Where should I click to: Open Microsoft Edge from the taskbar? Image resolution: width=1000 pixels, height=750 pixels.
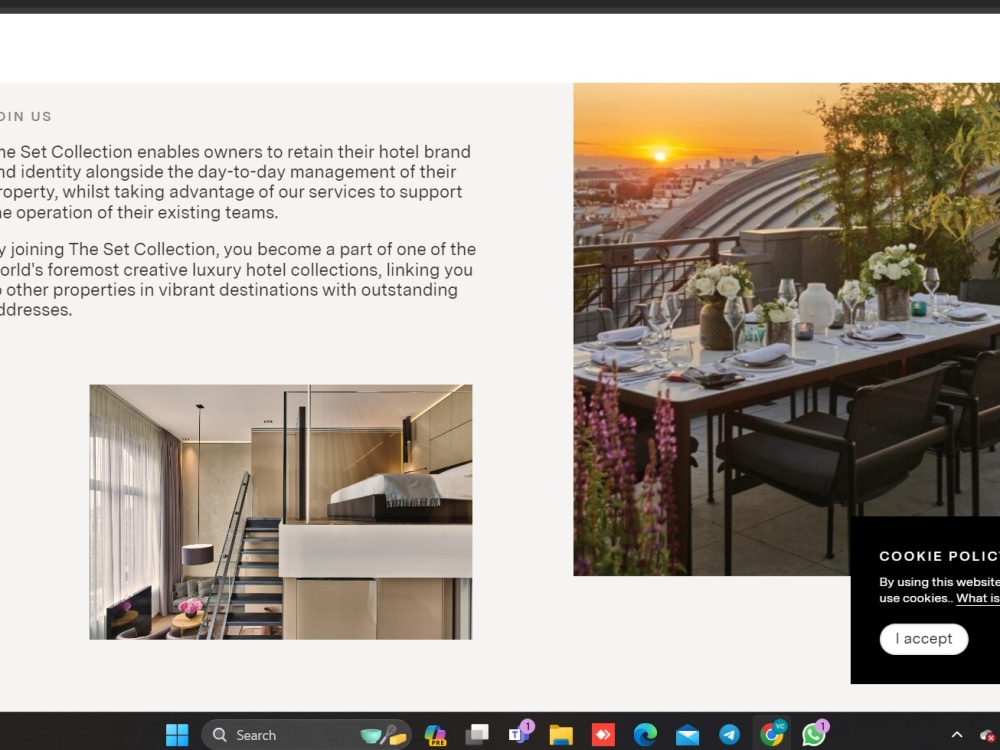pyautogui.click(x=645, y=734)
